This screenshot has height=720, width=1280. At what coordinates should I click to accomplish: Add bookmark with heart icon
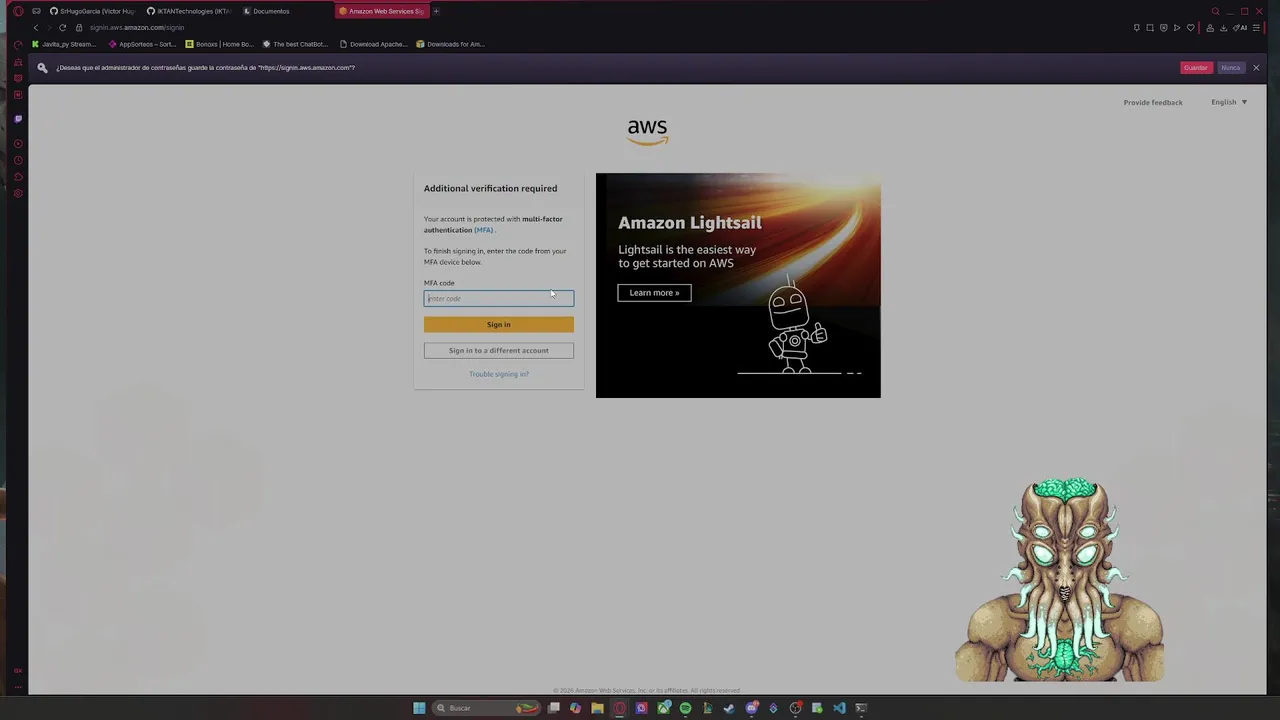click(x=1190, y=27)
